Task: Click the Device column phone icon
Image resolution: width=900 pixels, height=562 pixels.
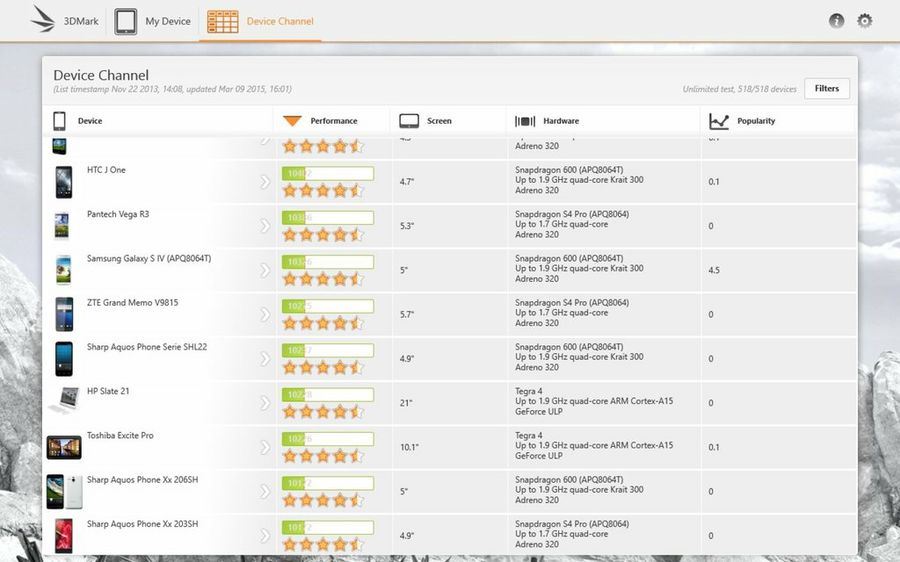Action: point(59,121)
